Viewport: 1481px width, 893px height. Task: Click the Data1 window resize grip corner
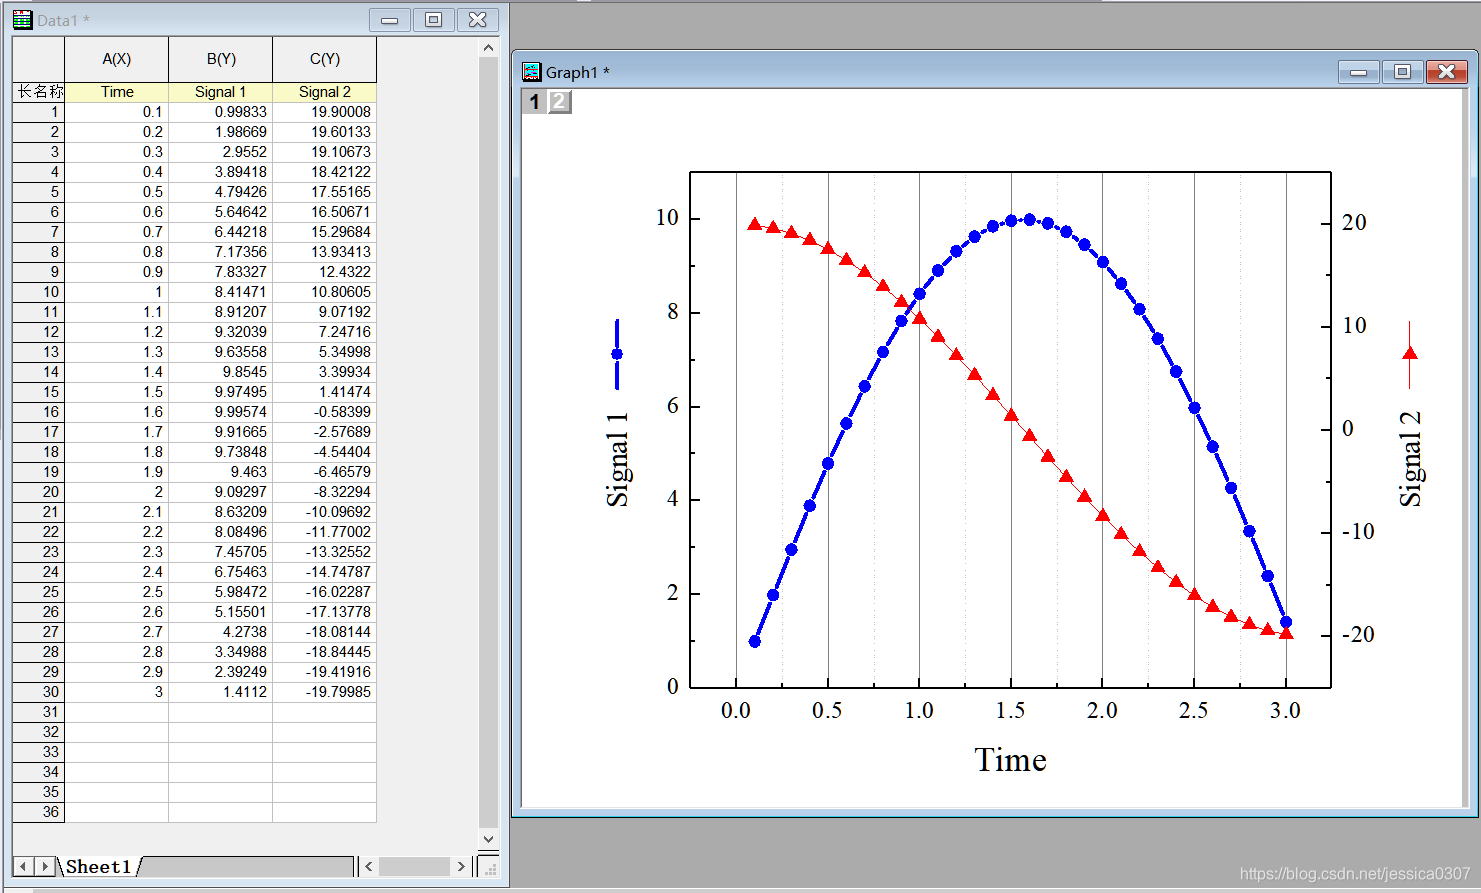489,867
